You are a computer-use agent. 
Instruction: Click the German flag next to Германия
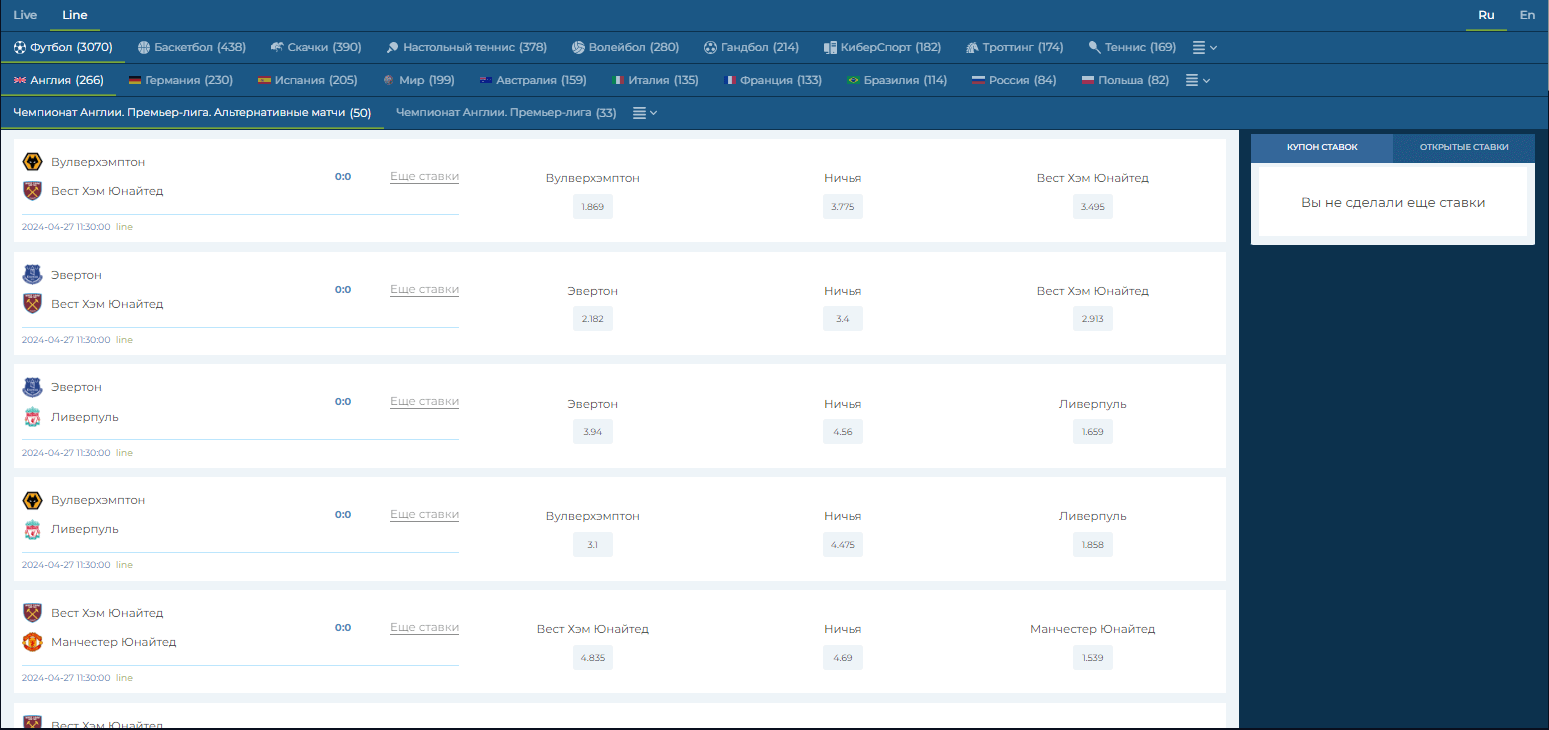click(x=134, y=80)
